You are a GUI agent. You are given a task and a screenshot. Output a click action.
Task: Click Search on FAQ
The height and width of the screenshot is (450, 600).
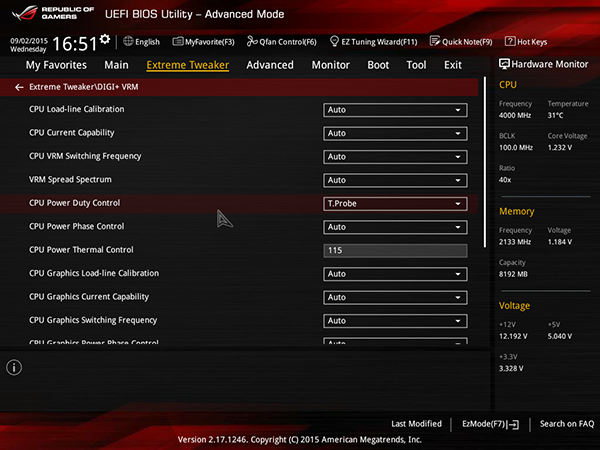pyautogui.click(x=567, y=424)
